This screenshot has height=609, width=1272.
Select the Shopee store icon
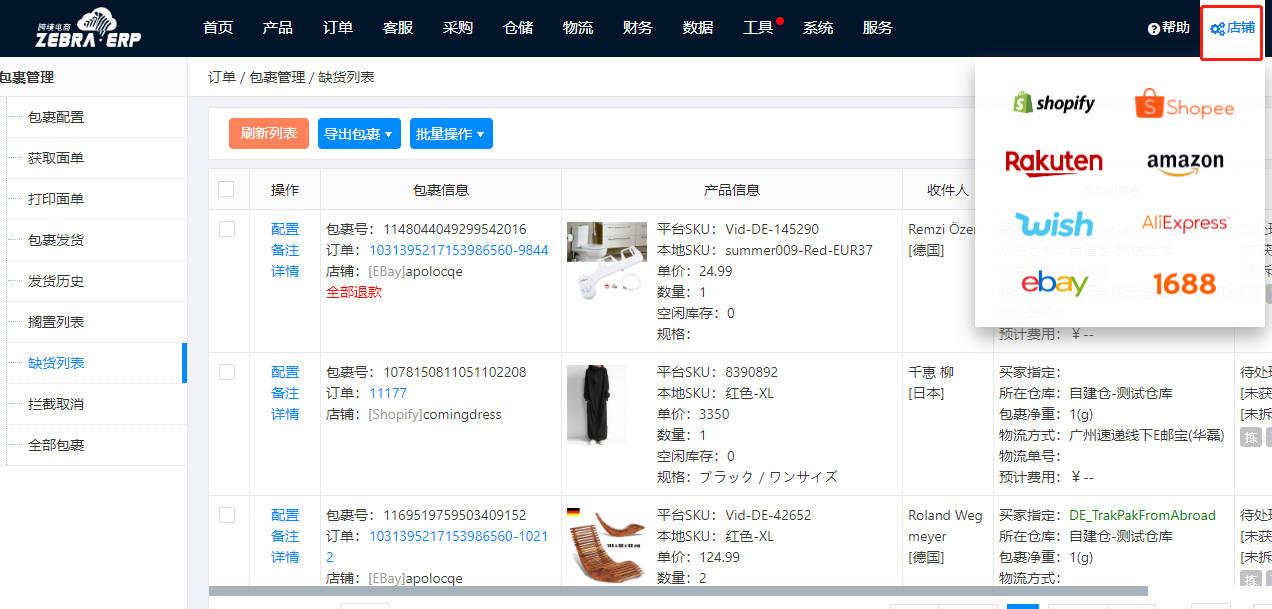(1184, 101)
